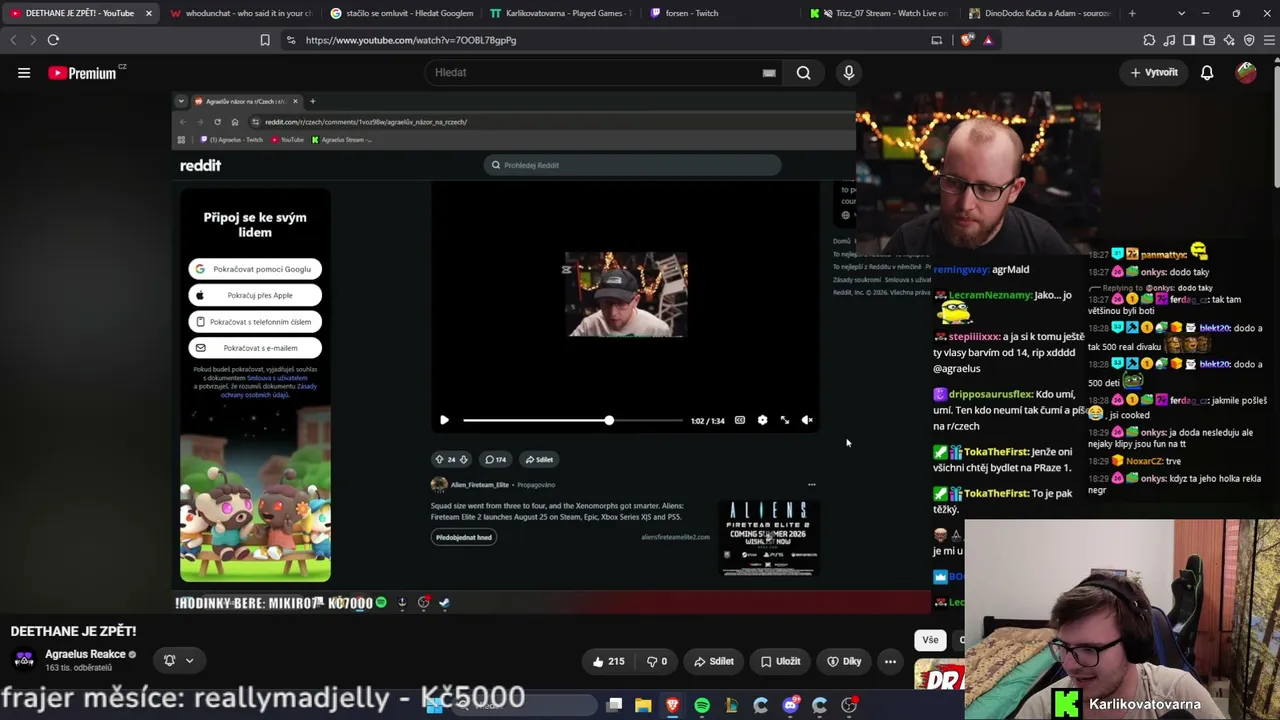Open the Agraelus Reakce channel name link
The image size is (1280, 720).
point(85,654)
